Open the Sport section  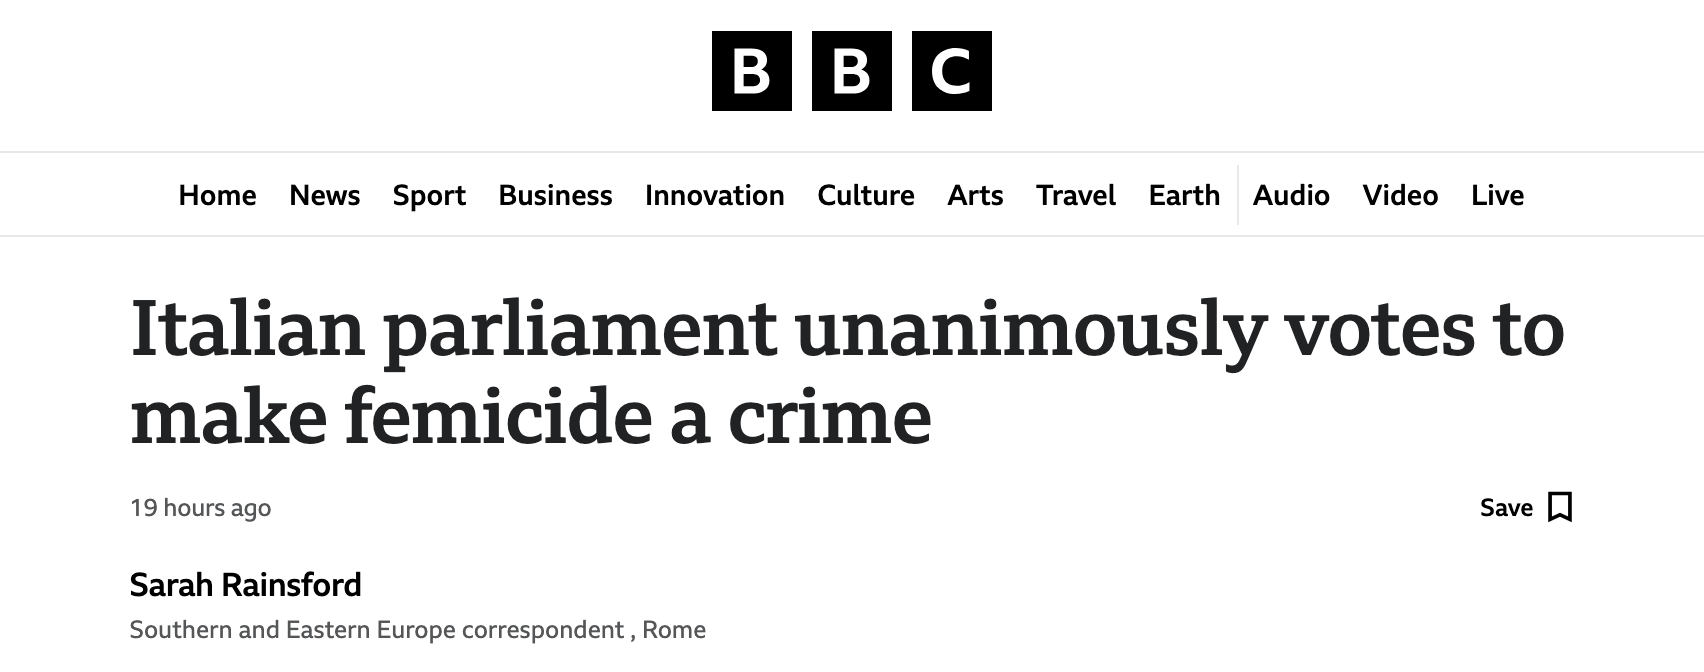pos(429,195)
